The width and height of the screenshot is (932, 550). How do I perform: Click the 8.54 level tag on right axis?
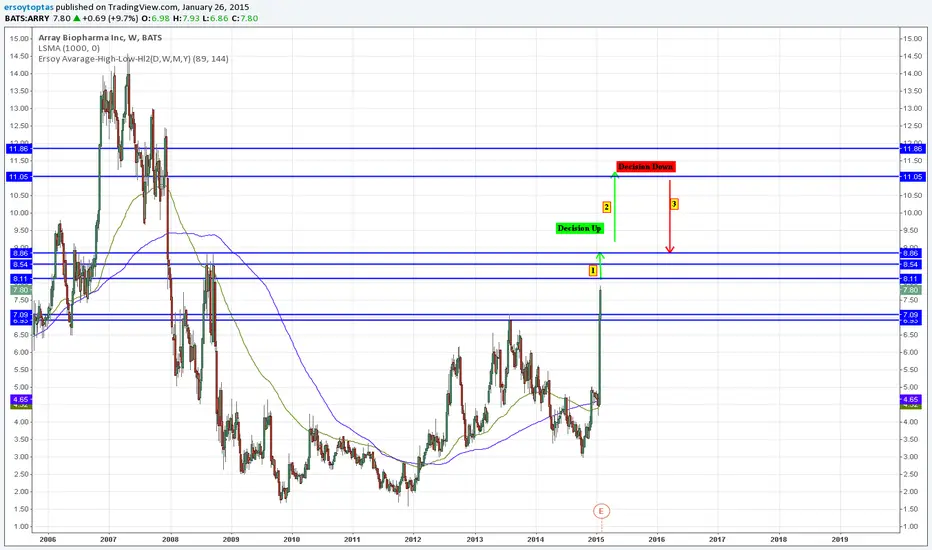(912, 265)
